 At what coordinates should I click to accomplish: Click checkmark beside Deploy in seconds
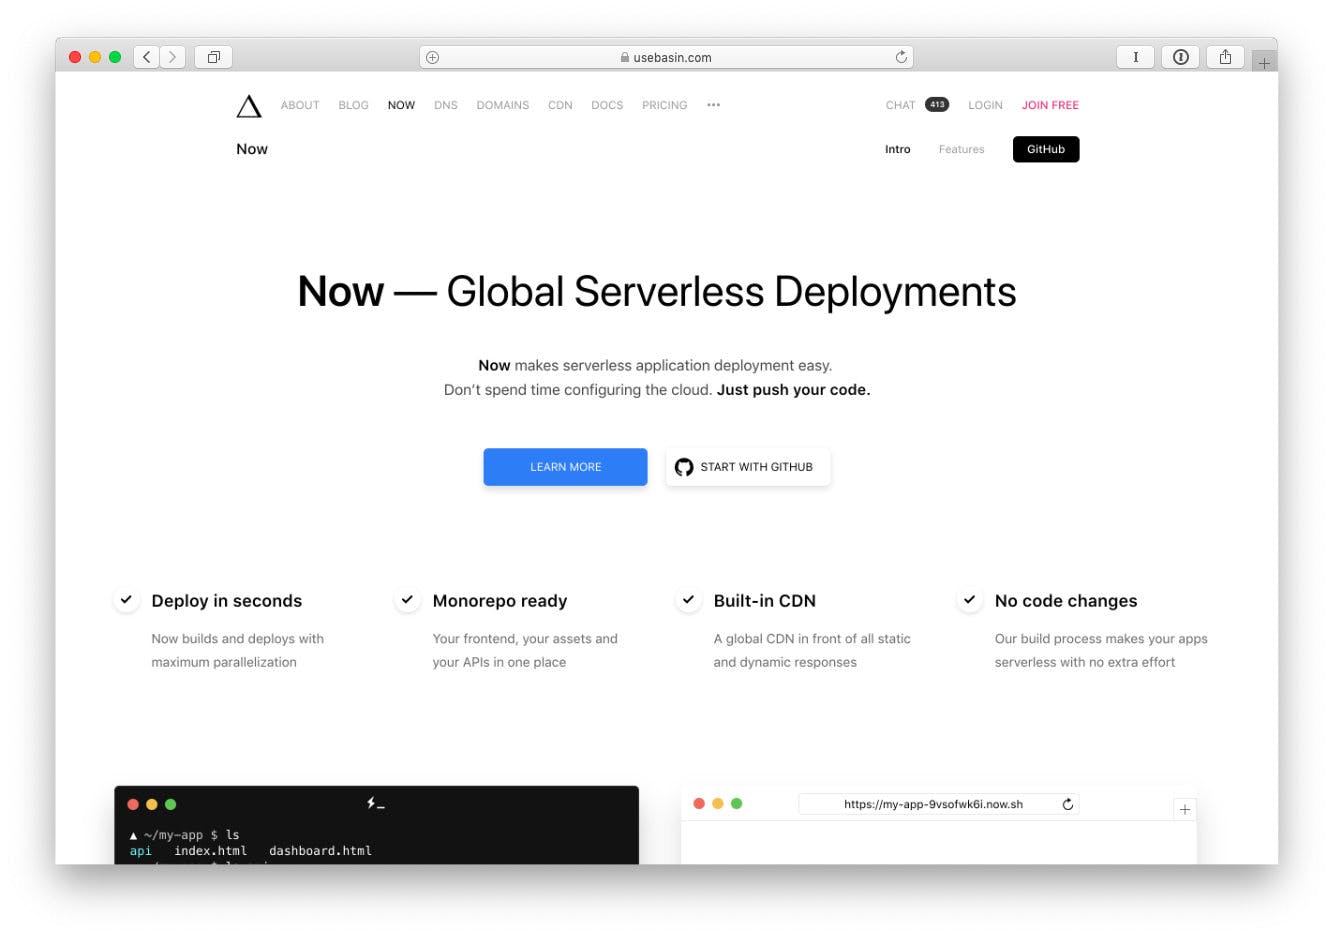[x=126, y=600]
